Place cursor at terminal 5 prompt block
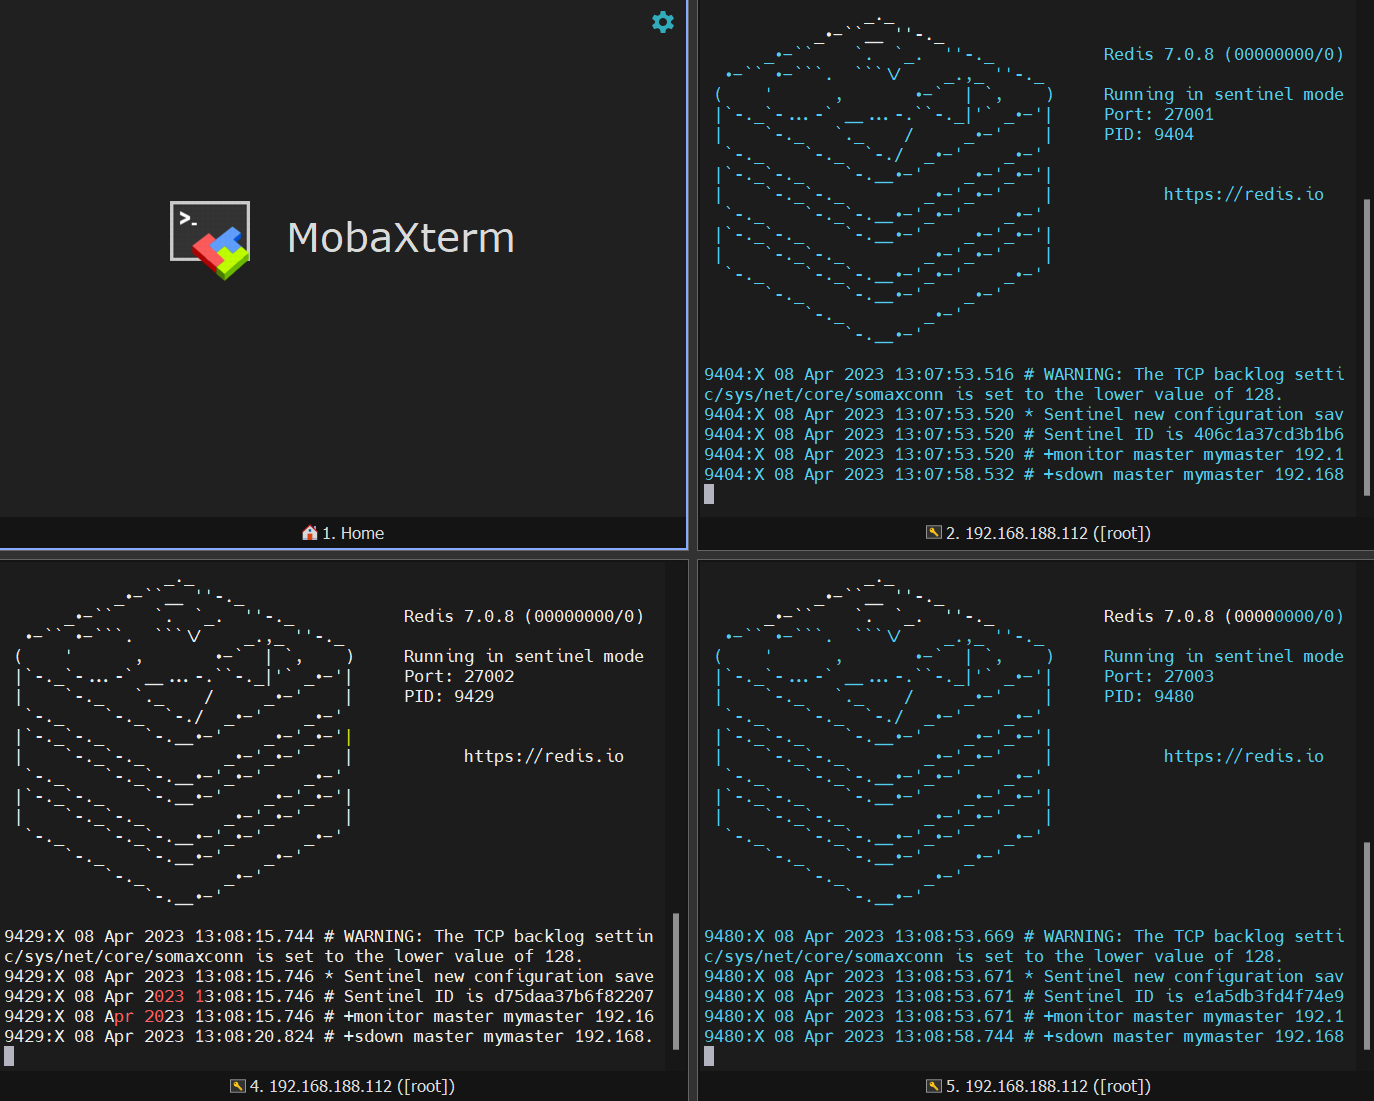The height and width of the screenshot is (1101, 1374). coord(709,1056)
